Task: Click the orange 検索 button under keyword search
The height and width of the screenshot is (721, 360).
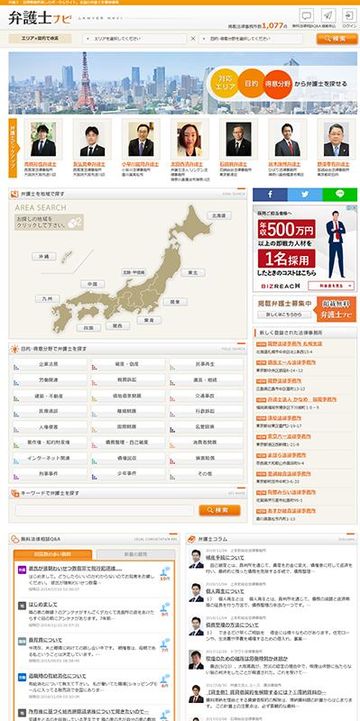Action: coord(220,510)
